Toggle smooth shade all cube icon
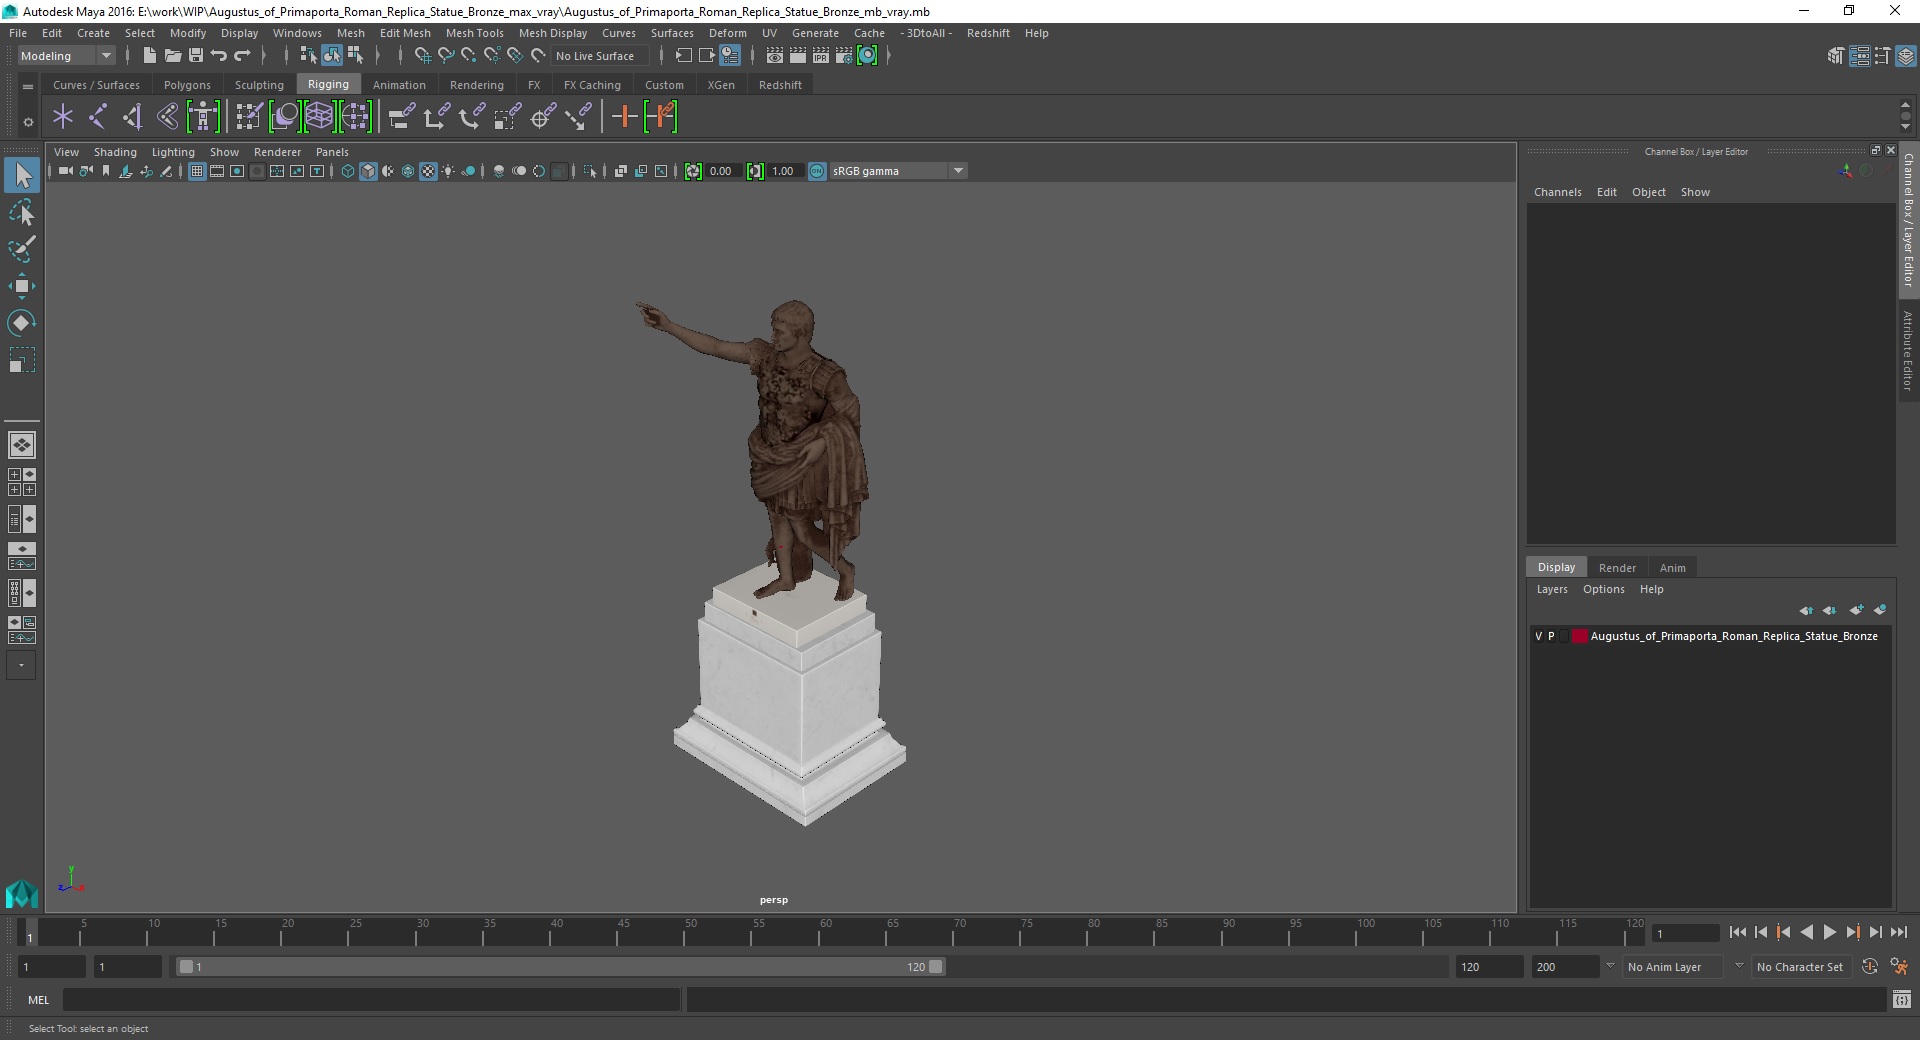Viewport: 1920px width, 1040px height. pyautogui.click(x=368, y=171)
